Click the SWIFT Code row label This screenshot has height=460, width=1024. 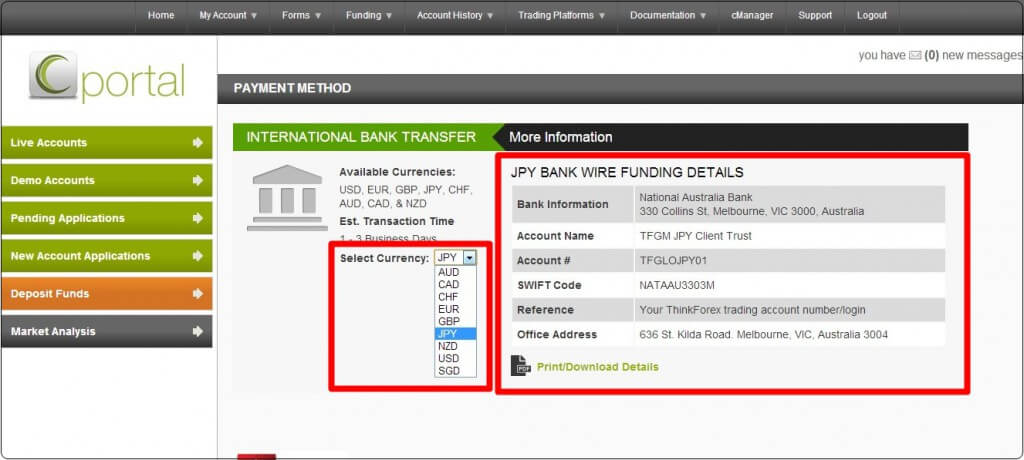pyautogui.click(x=549, y=286)
